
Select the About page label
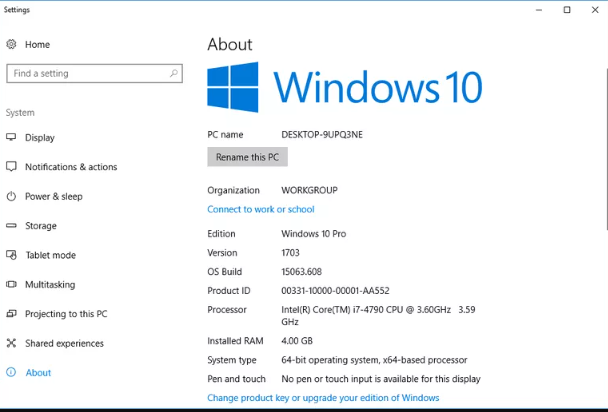(x=38, y=372)
